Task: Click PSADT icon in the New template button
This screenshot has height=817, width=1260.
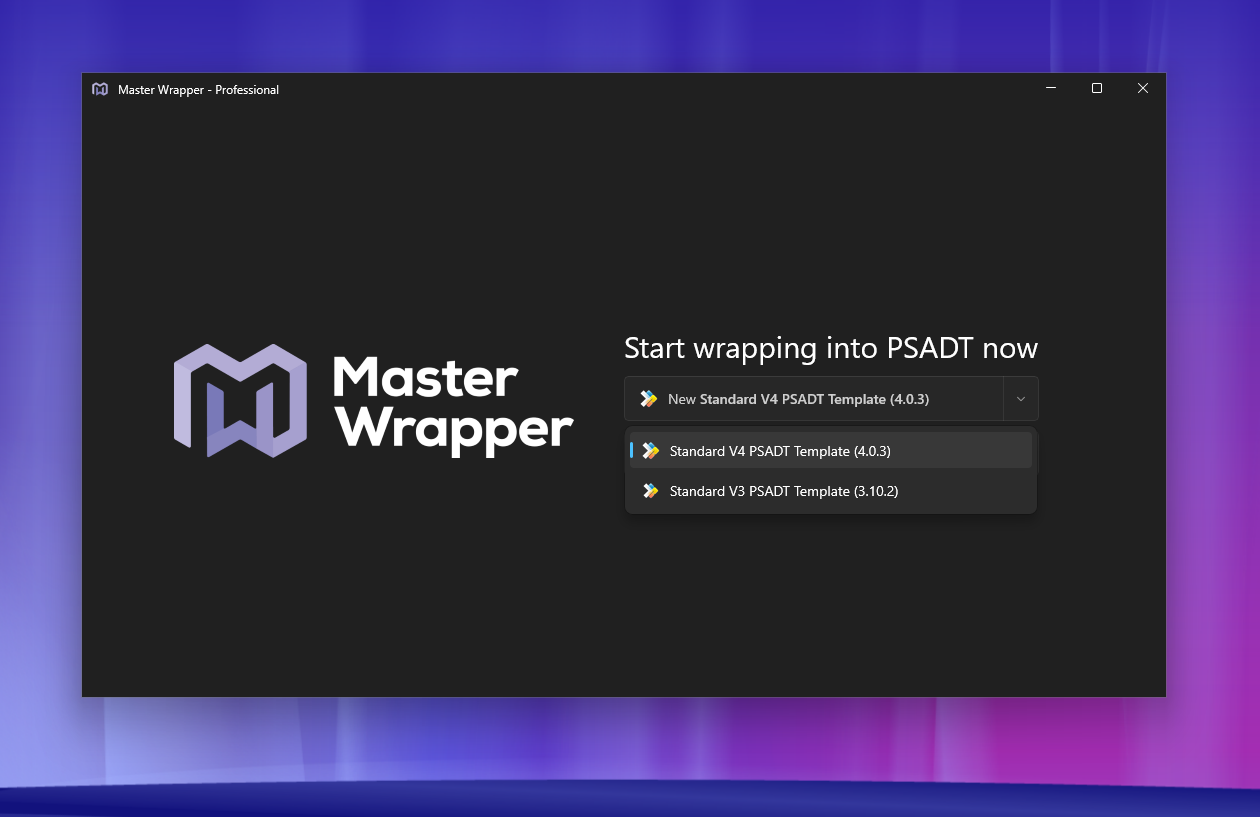Action: (x=648, y=399)
